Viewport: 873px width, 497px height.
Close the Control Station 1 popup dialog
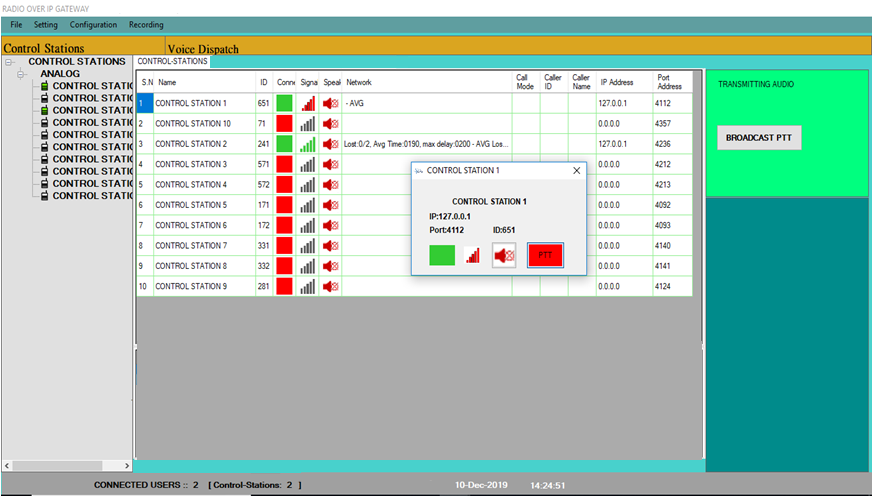click(576, 171)
